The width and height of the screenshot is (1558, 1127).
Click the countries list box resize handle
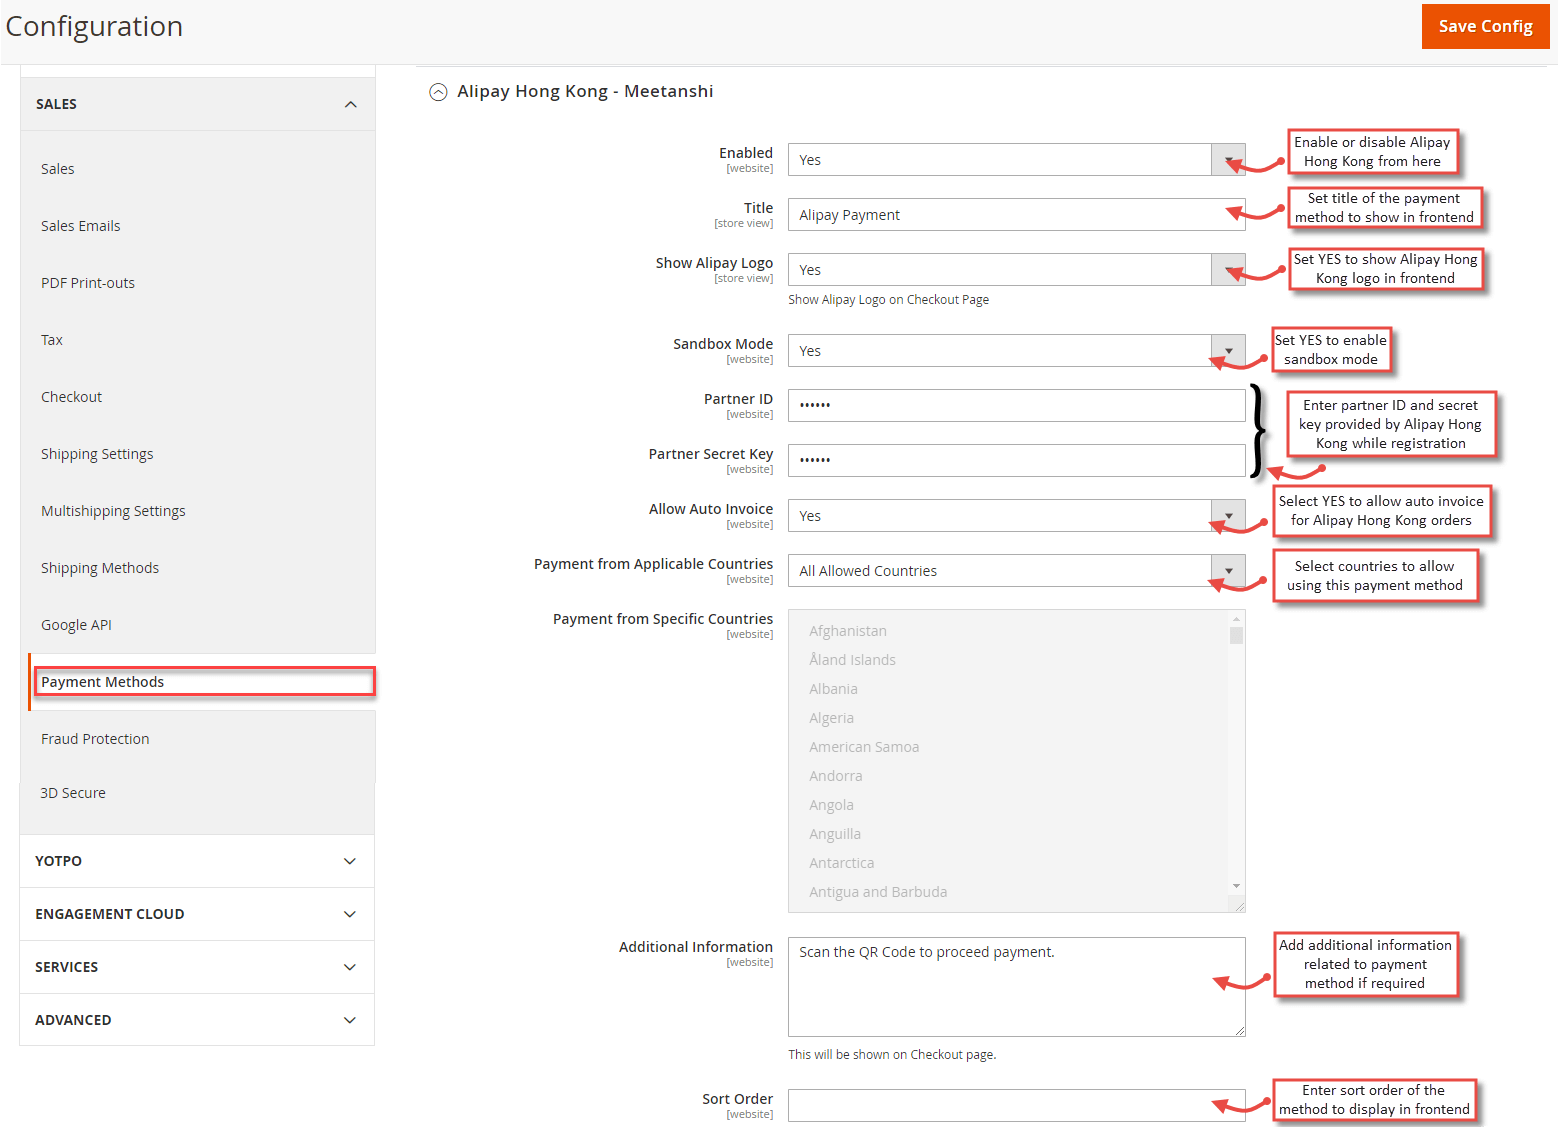coord(1239,906)
